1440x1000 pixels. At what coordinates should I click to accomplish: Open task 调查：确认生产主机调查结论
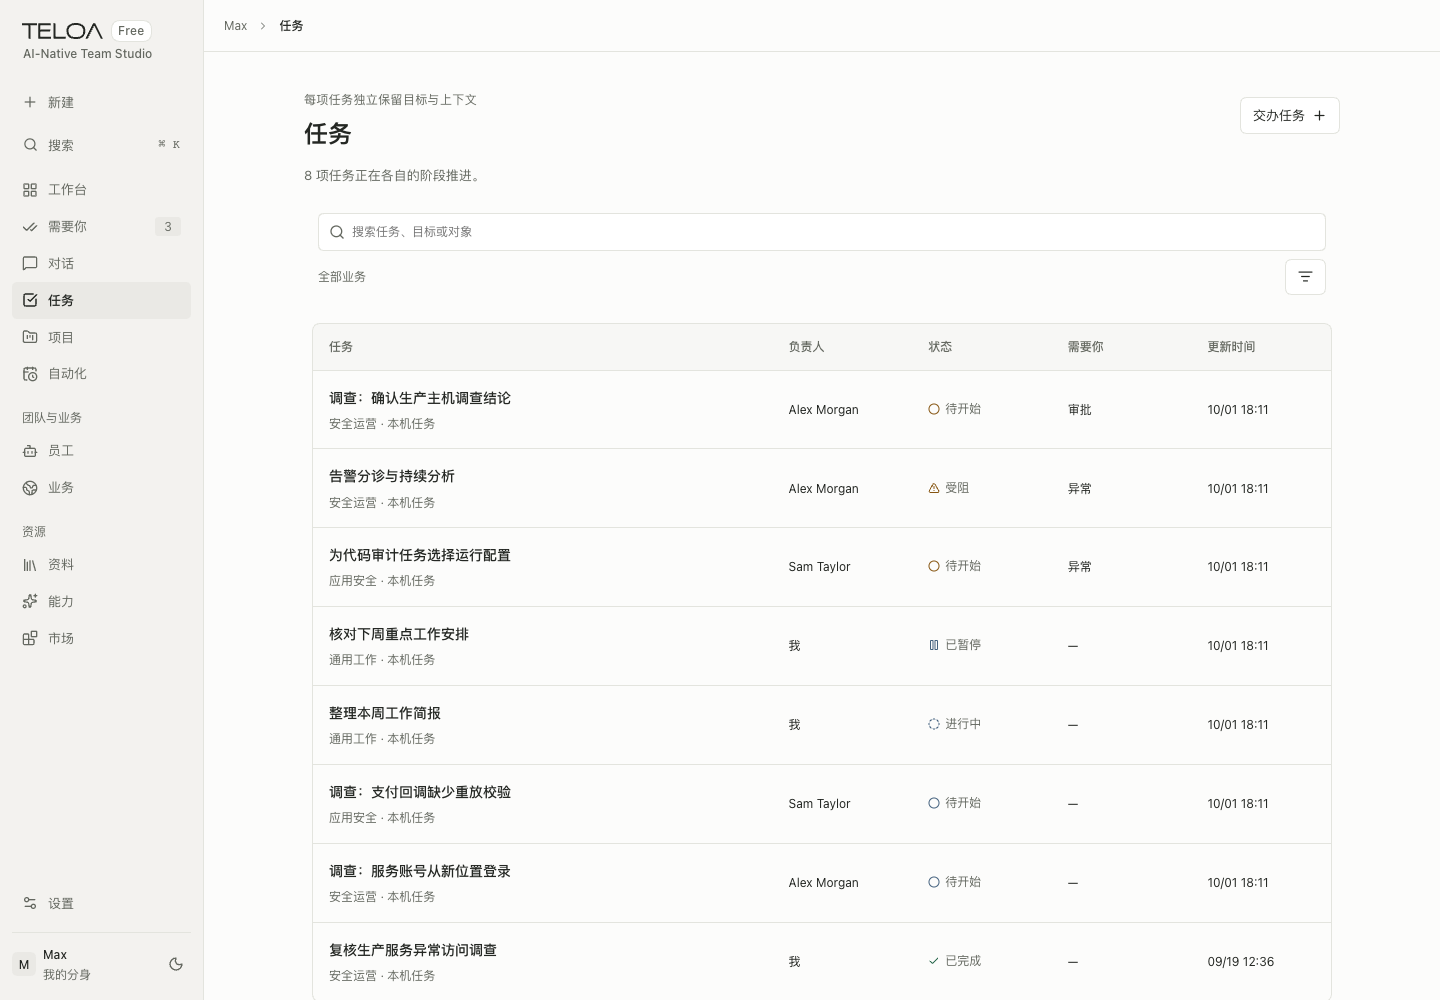[x=420, y=398]
